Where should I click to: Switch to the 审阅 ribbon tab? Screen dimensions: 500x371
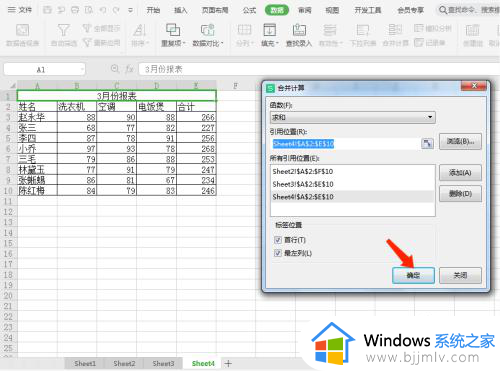click(x=304, y=10)
